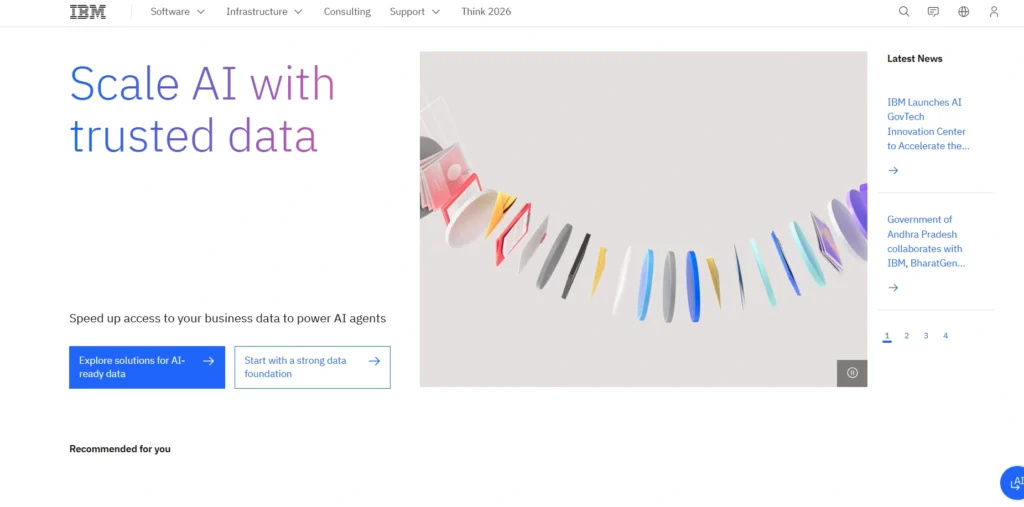Click Start with a strong data foundation
Screen dimensions: 1024x507
(312, 367)
